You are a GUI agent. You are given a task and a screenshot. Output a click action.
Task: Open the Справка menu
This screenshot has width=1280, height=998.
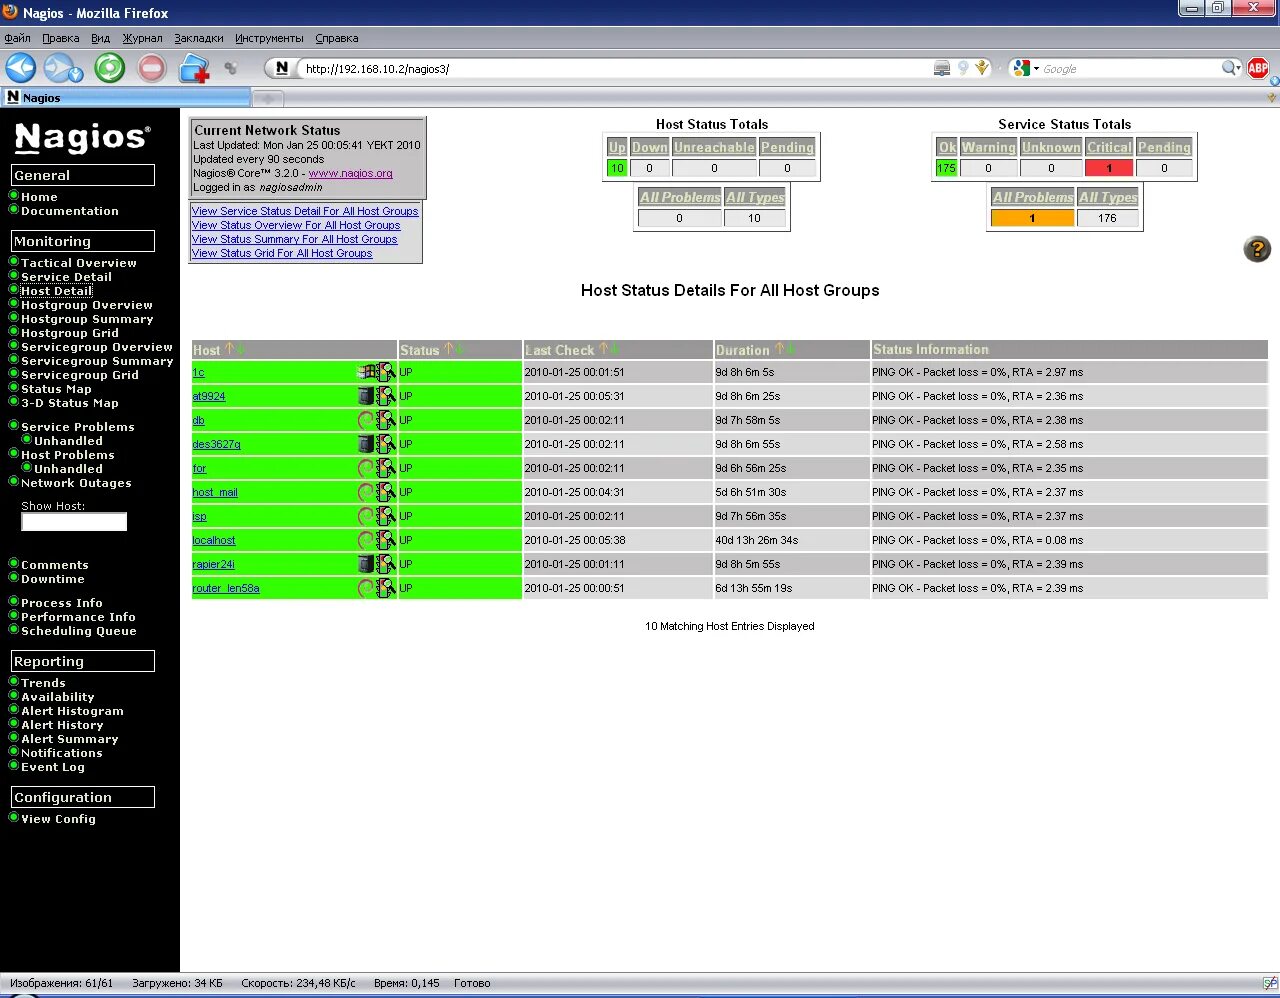pyautogui.click(x=337, y=38)
